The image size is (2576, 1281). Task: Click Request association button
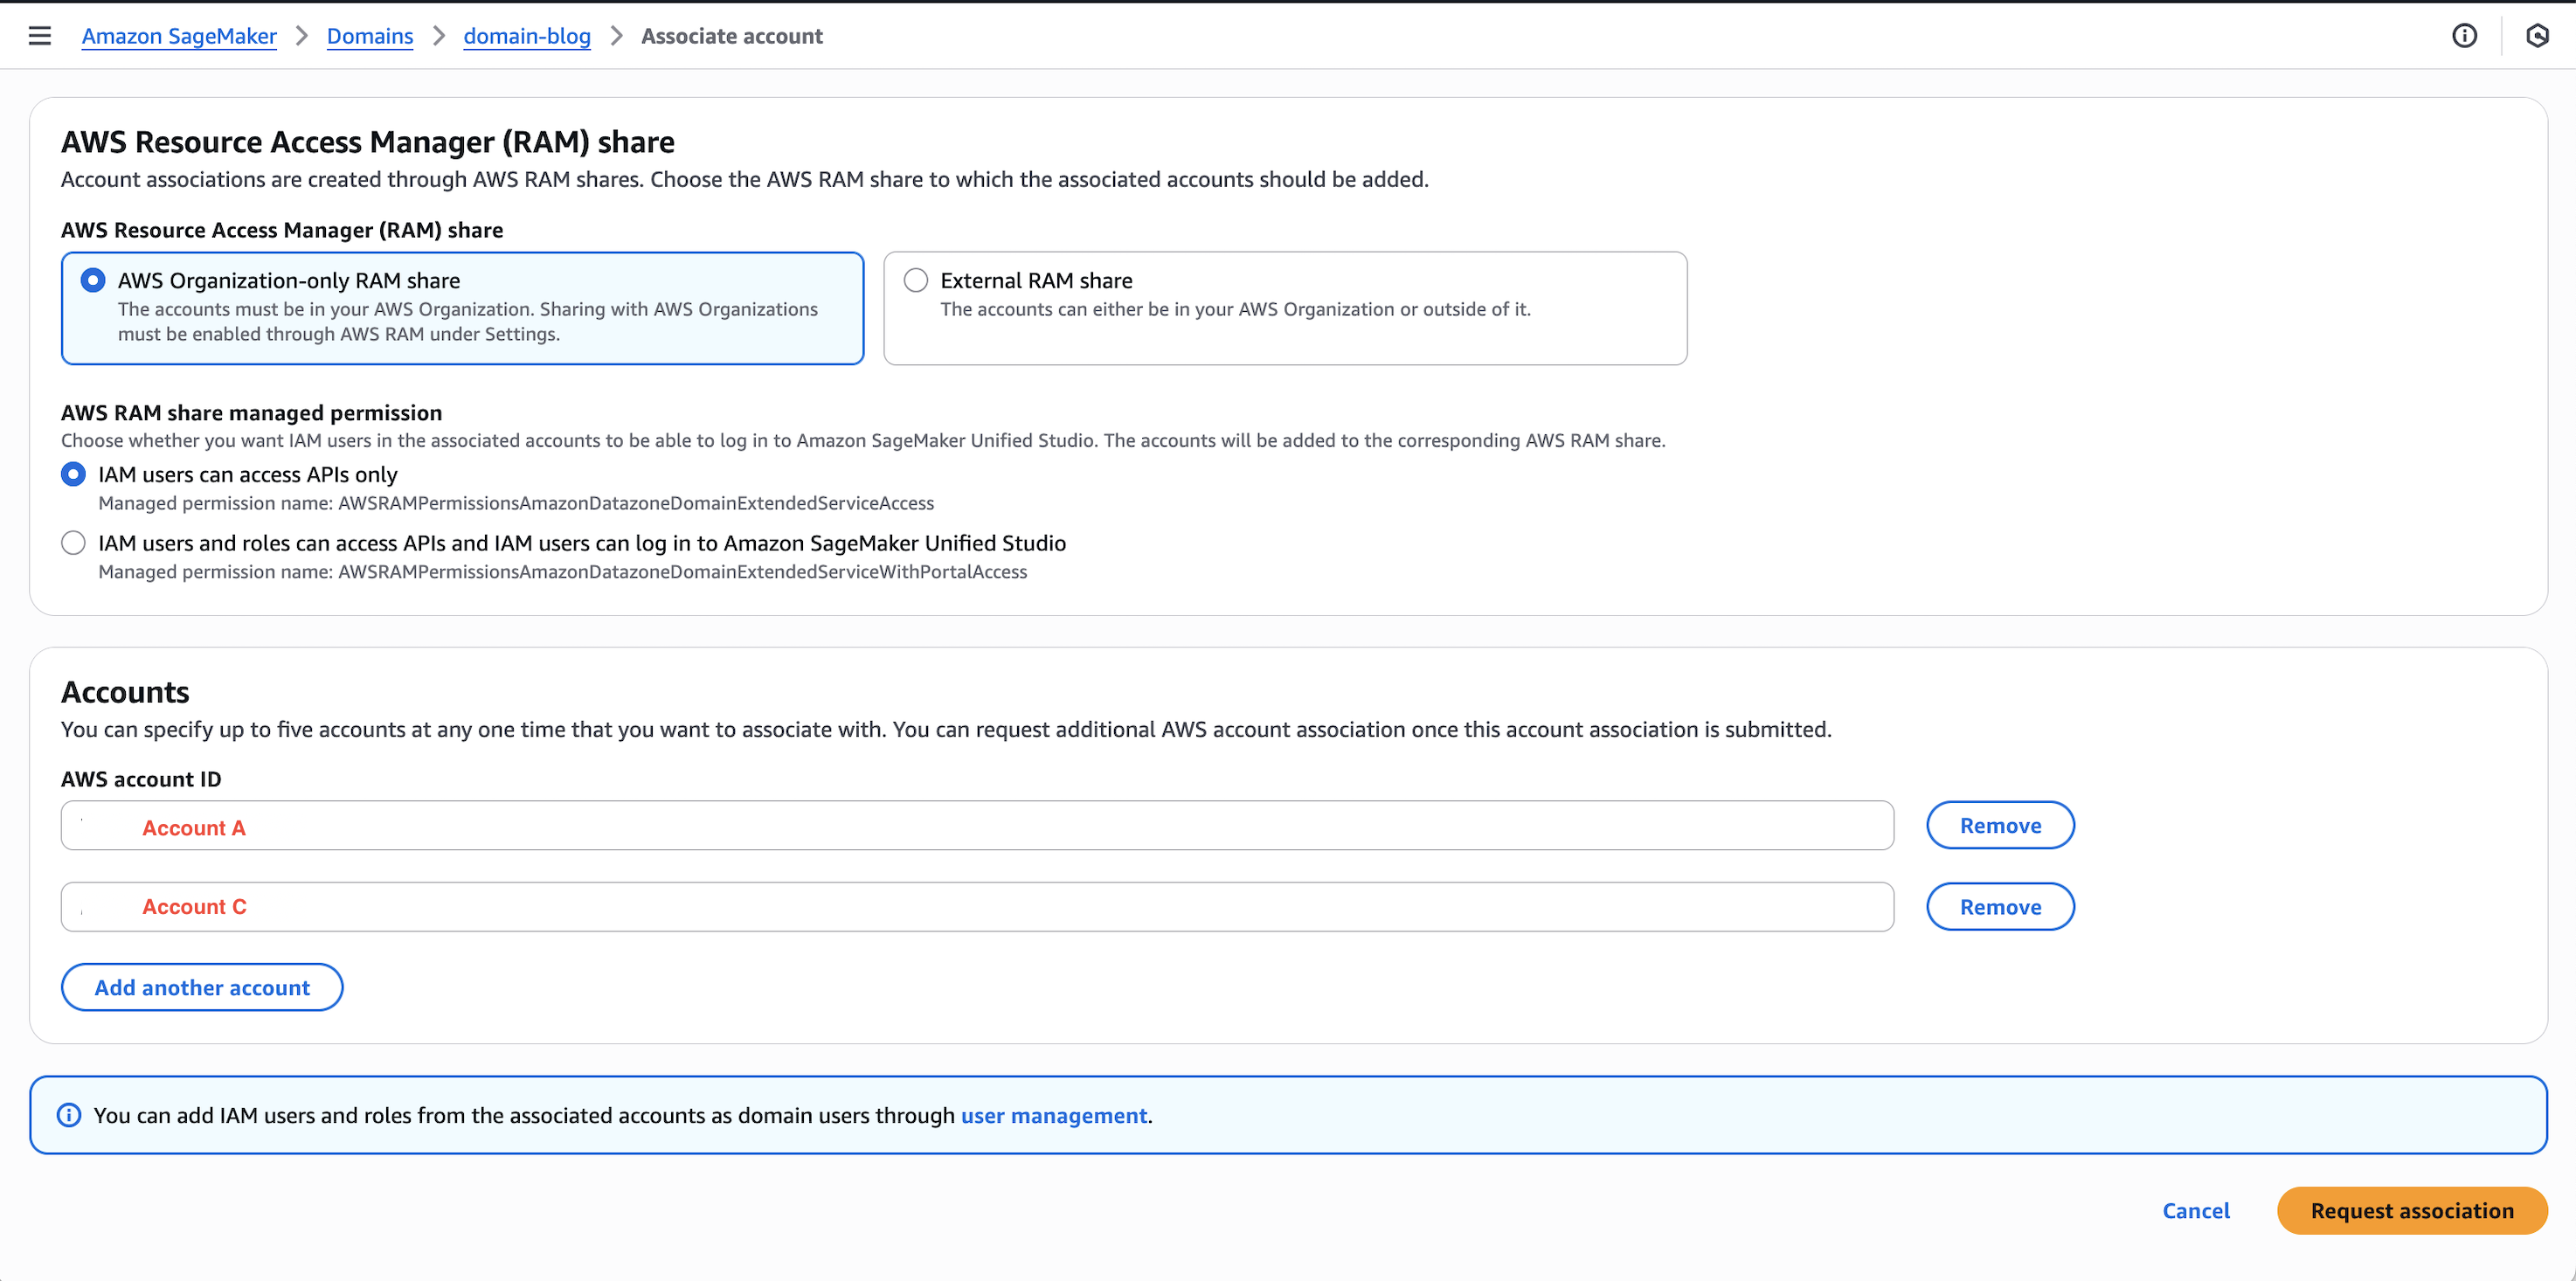click(2411, 1211)
